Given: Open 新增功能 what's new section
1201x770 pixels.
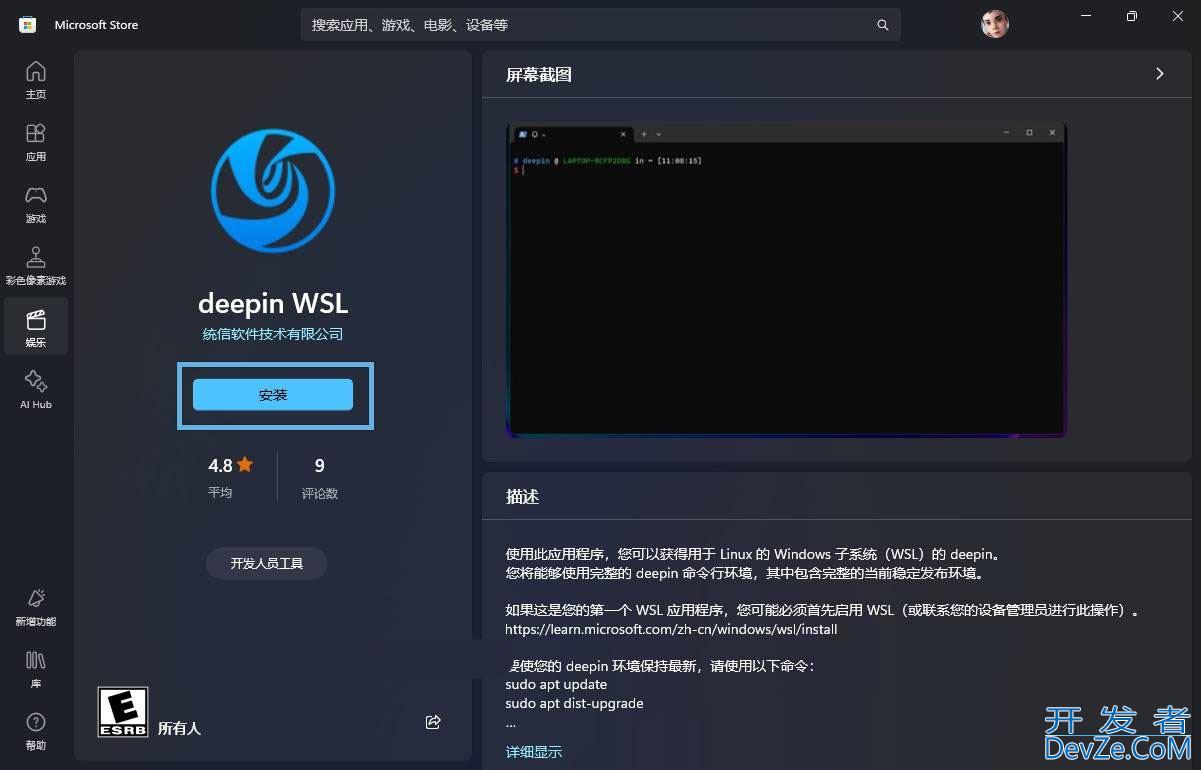Looking at the screenshot, I should click(x=36, y=607).
